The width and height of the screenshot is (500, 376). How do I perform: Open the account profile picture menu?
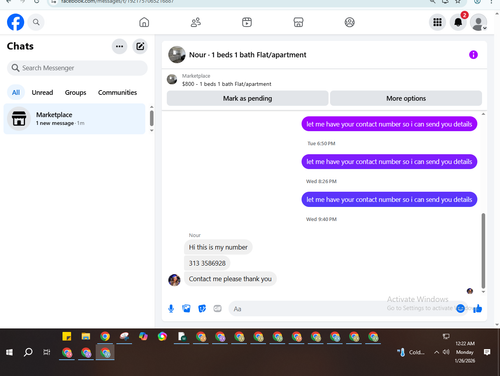(x=479, y=22)
